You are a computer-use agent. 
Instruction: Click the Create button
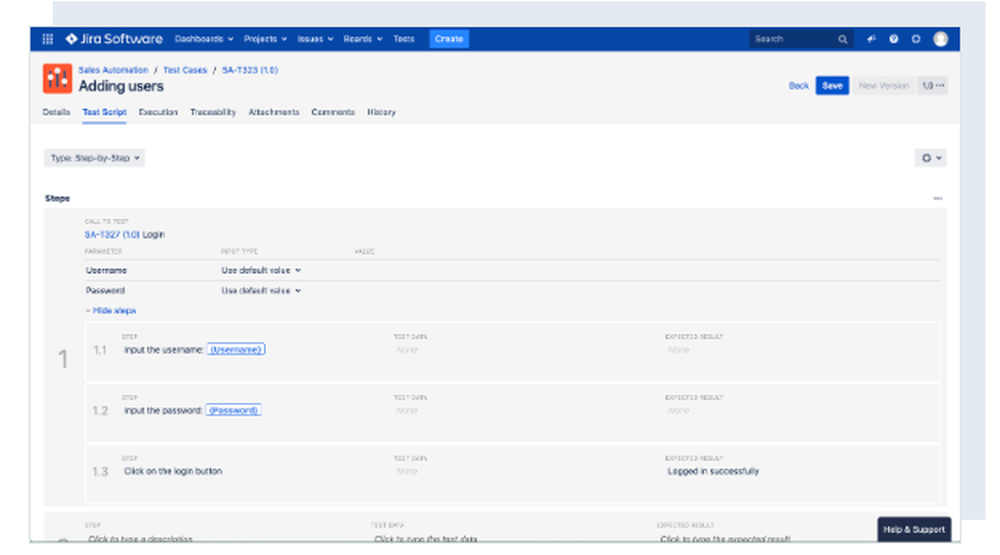click(x=449, y=39)
